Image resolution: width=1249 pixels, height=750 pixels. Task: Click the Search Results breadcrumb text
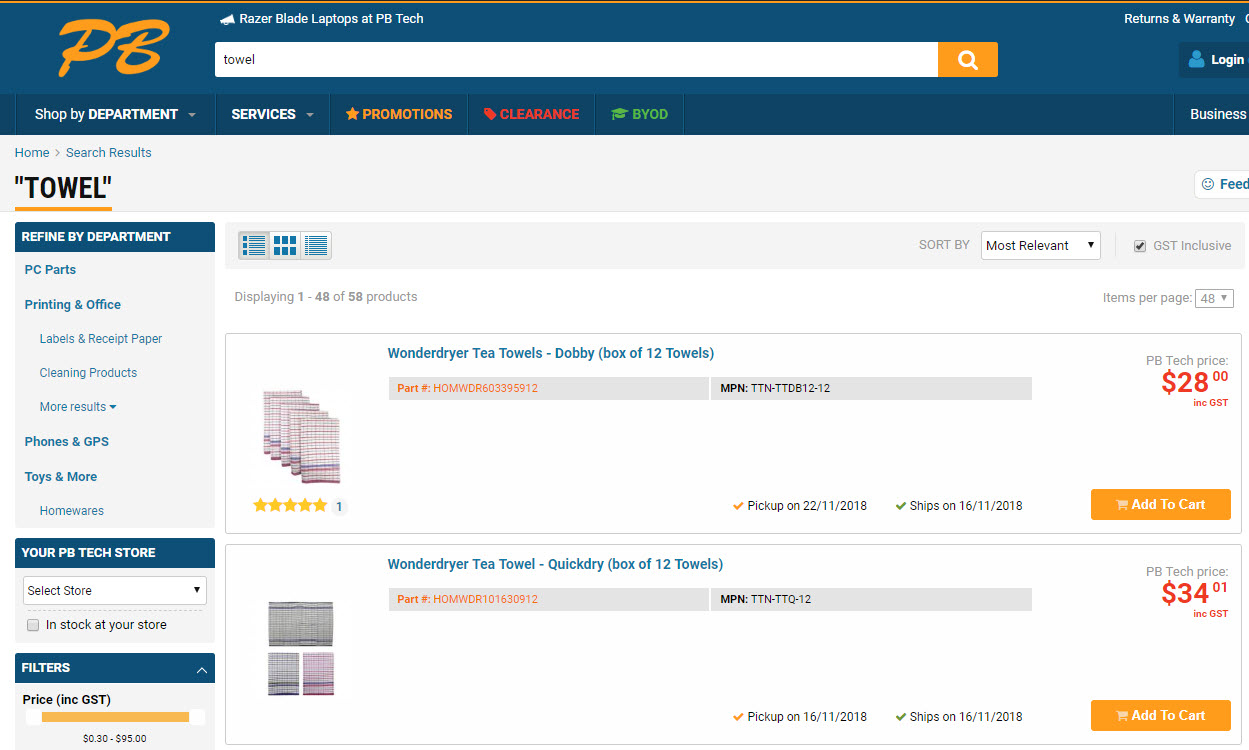[x=109, y=153]
